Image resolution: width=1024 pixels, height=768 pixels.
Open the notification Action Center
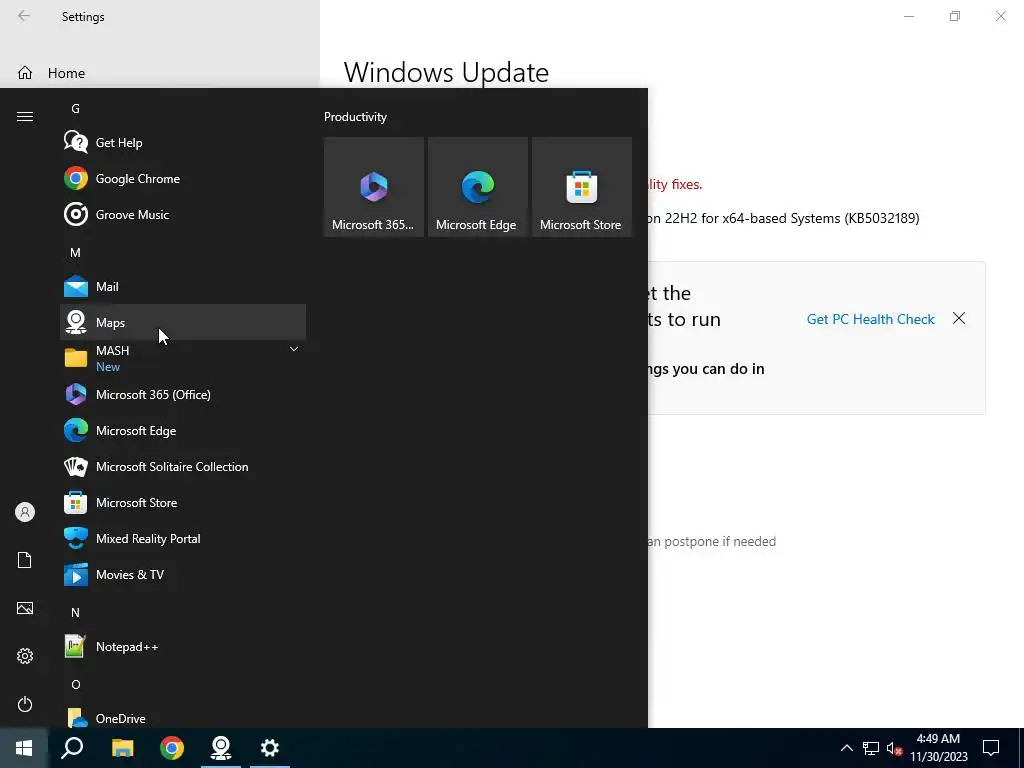pyautogui.click(x=991, y=748)
